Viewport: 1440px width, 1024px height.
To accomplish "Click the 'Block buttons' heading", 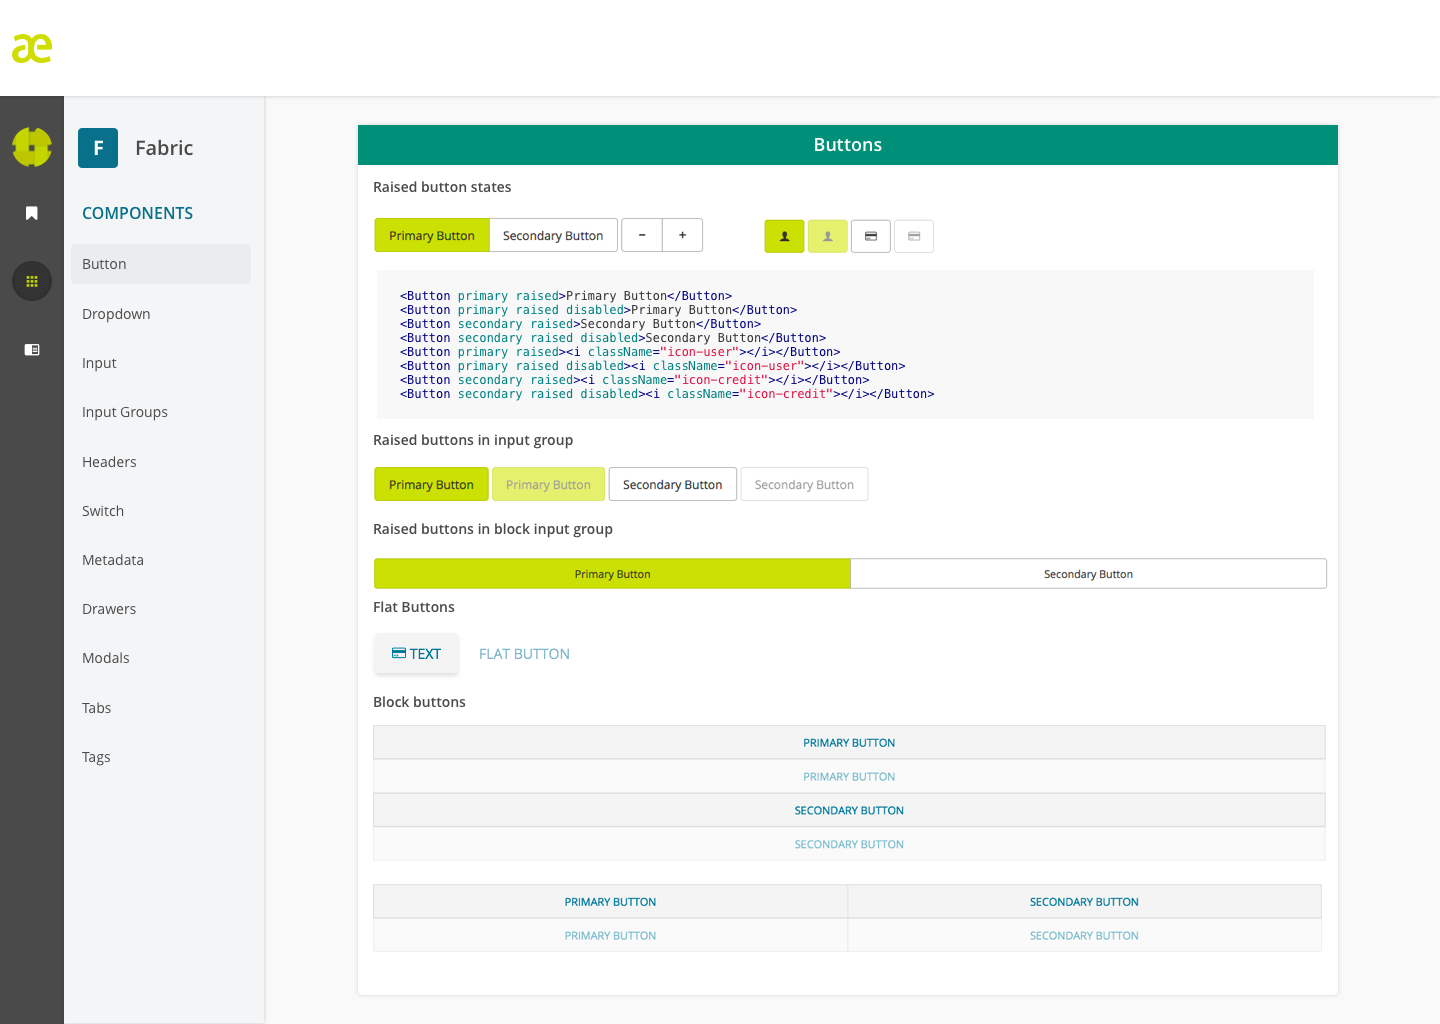I will pos(419,702).
